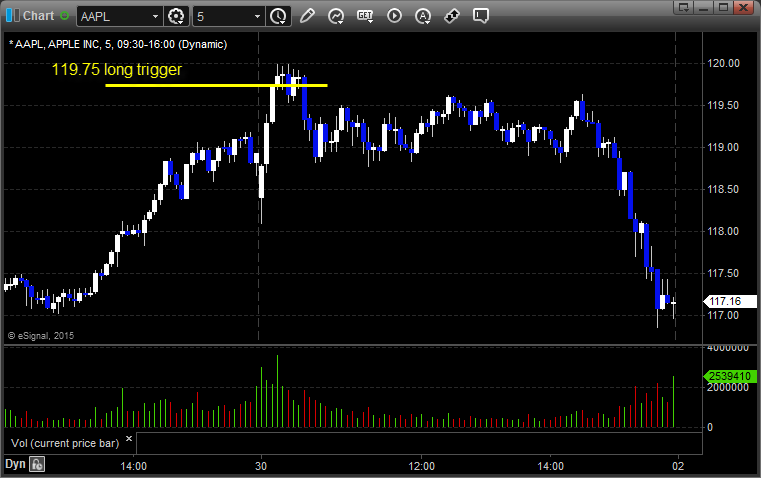The width and height of the screenshot is (761, 478).
Task: Toggle the Dyn scaling lock icon
Action: pos(37,464)
